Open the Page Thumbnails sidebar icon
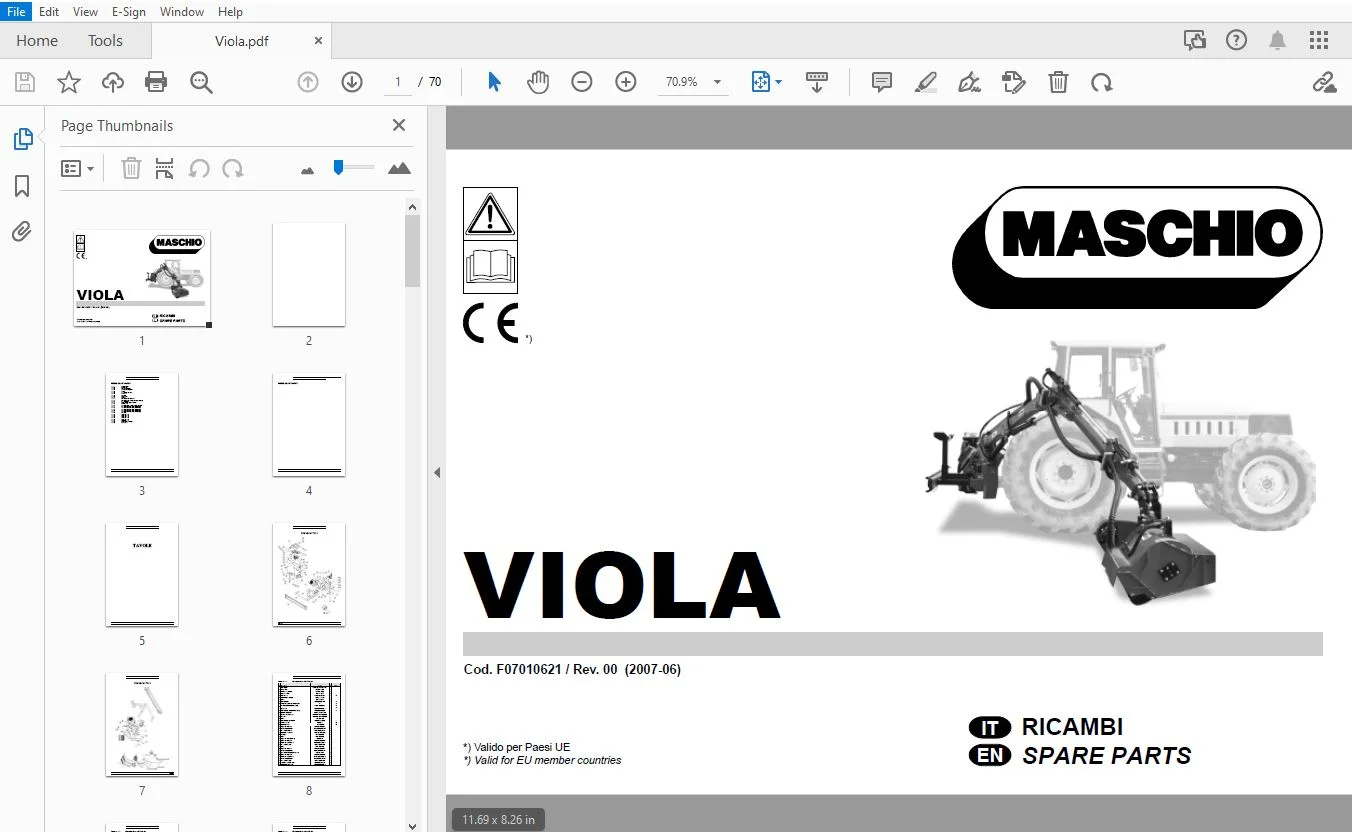The image size is (1352, 832). [22, 140]
